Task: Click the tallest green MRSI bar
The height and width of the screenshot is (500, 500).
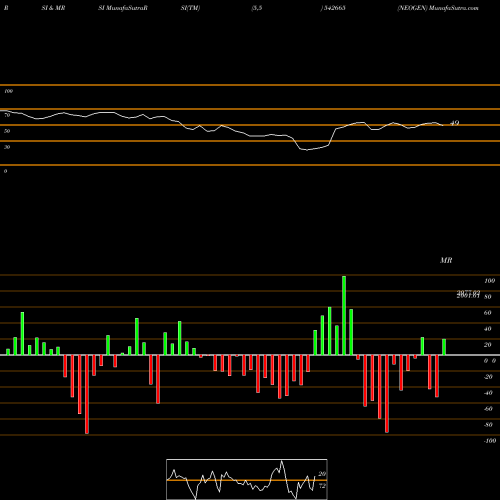Action: click(x=344, y=315)
